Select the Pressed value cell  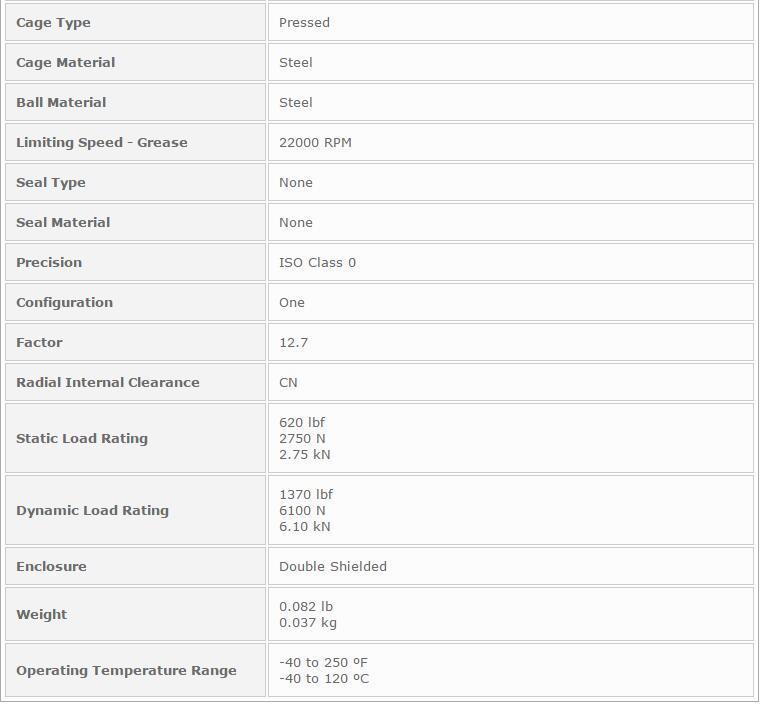[x=511, y=22]
